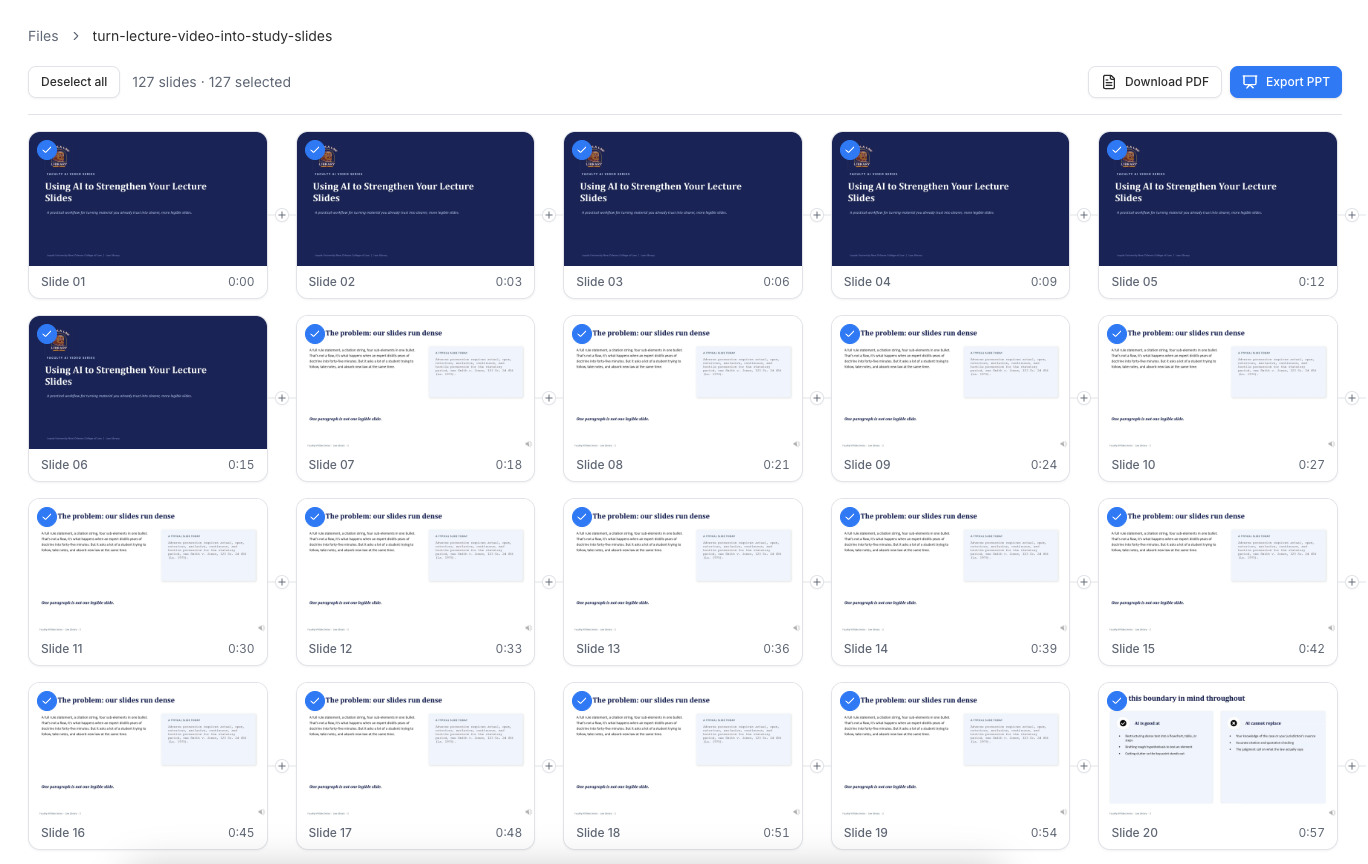This screenshot has height=864, width=1368.
Task: Click speaker icon on Slide 16
Action: pos(261,812)
